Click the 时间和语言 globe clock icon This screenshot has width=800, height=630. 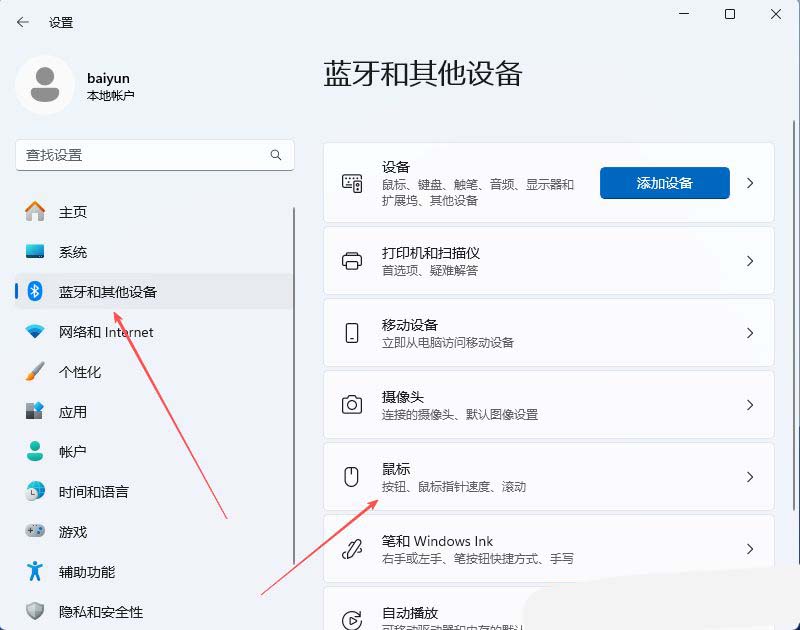tap(35, 491)
